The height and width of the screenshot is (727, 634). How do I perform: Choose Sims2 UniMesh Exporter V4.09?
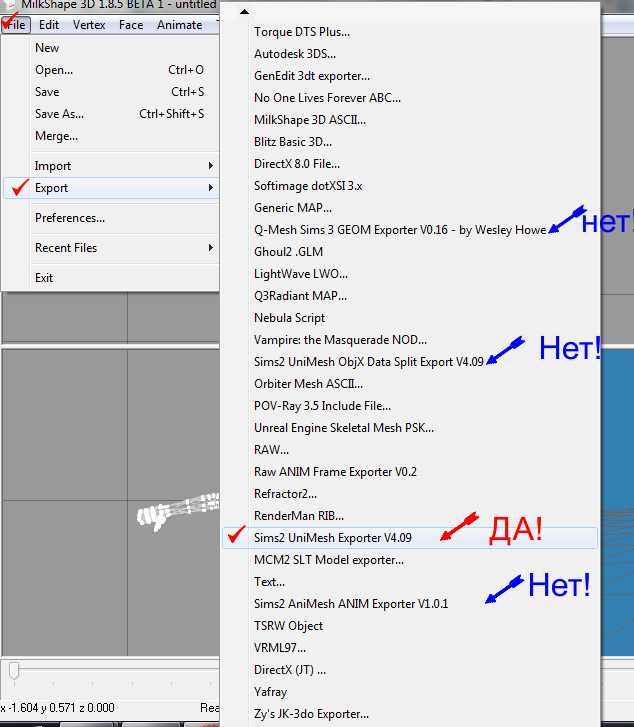(x=410, y=538)
